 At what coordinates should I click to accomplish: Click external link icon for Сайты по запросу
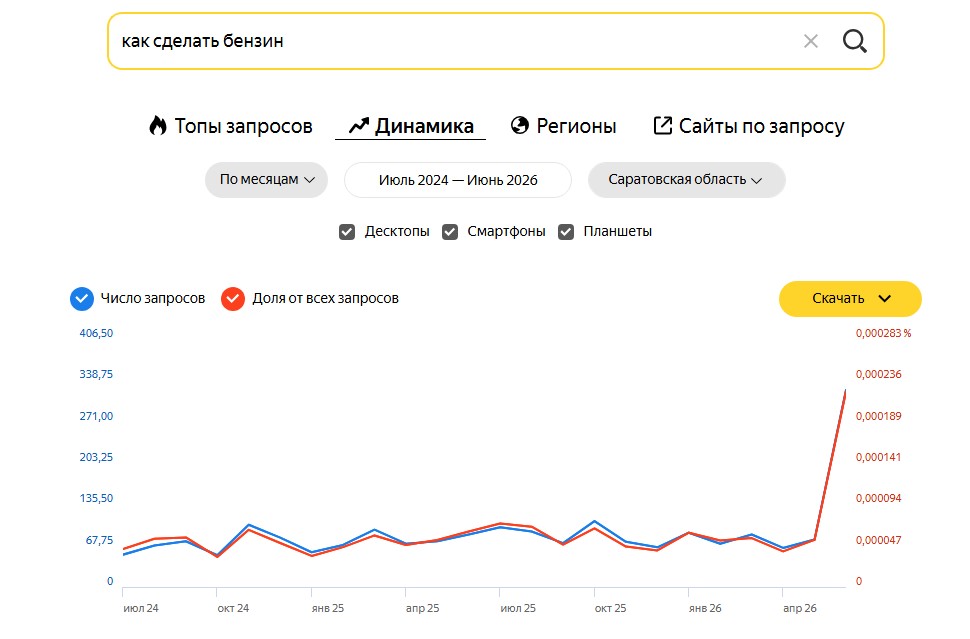pos(663,126)
